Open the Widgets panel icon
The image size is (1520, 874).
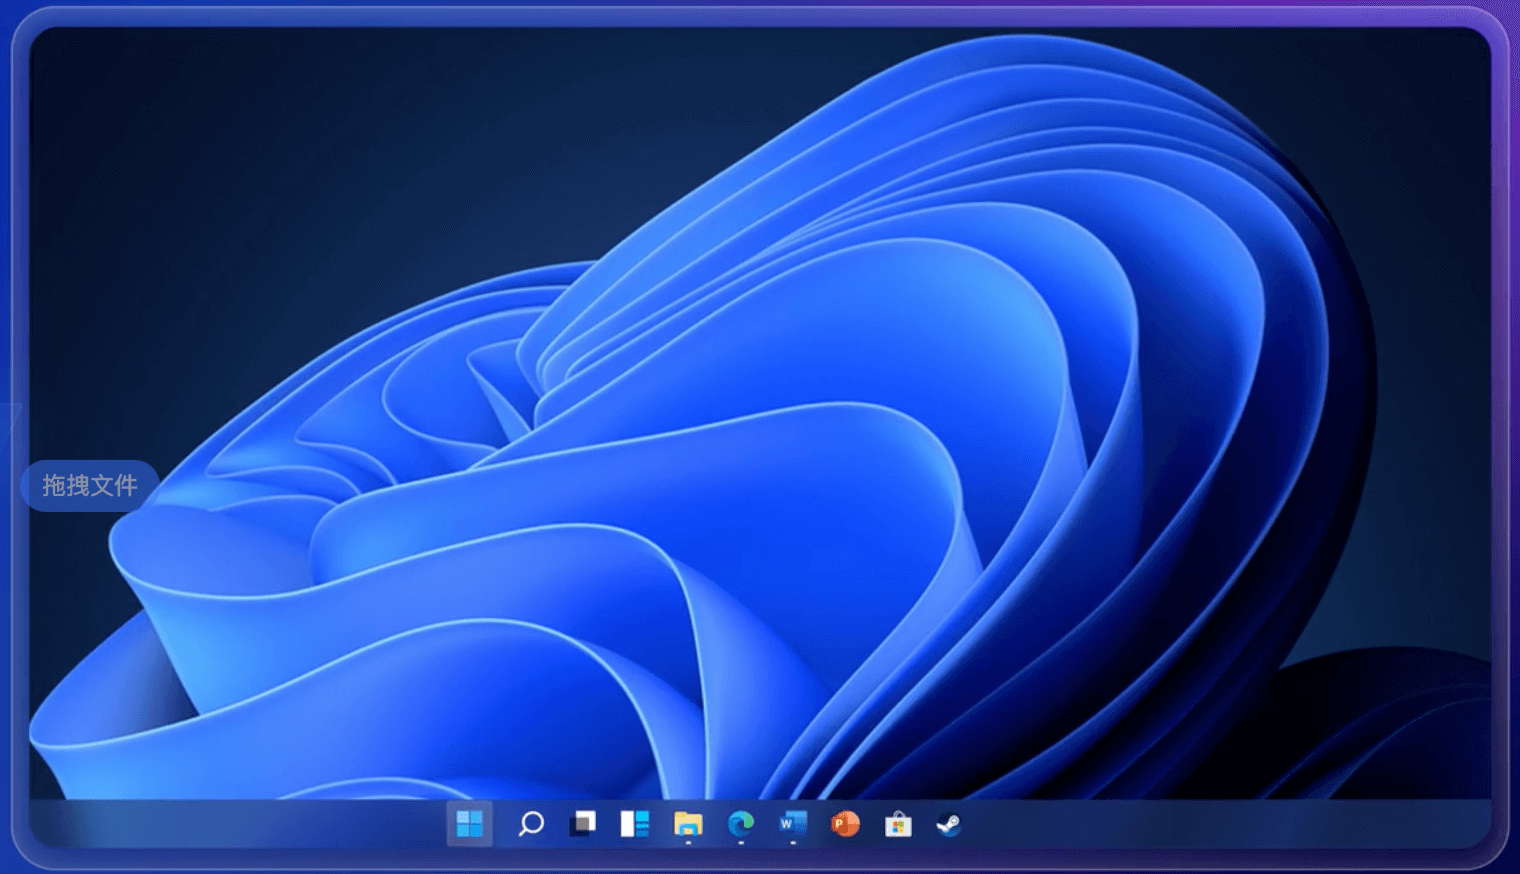pos(635,824)
